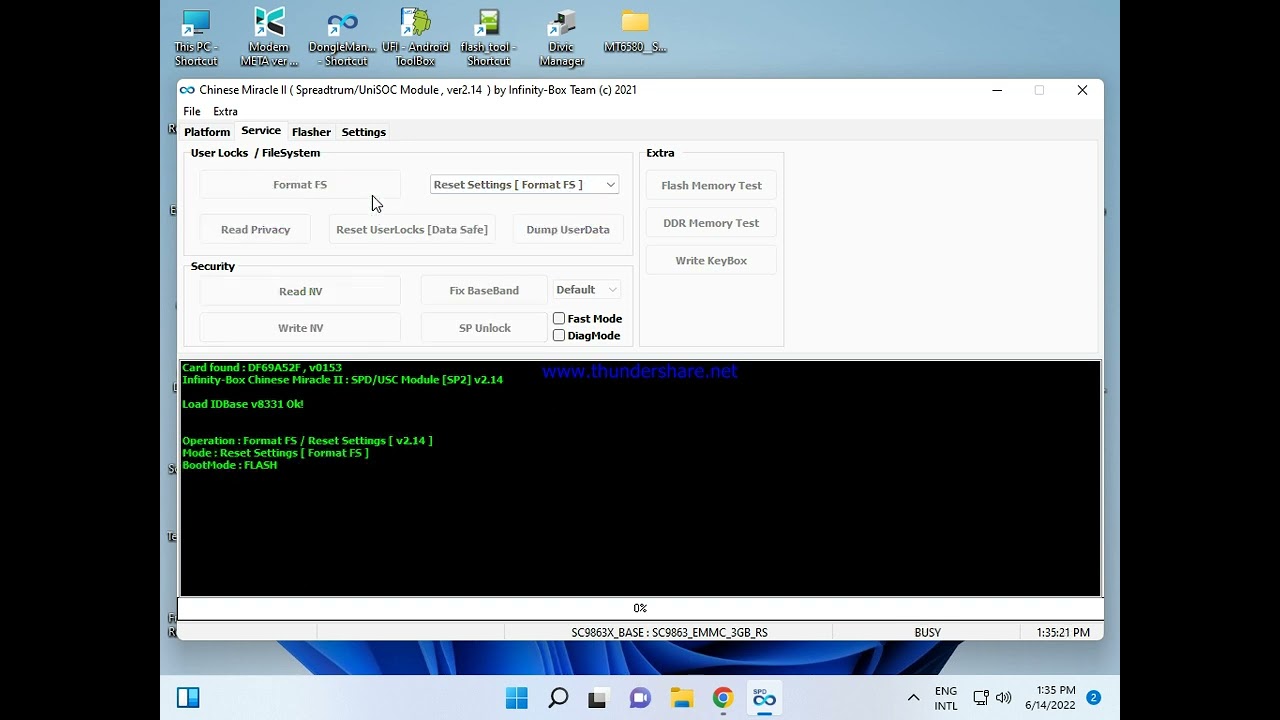Show hidden tray icons chevron

tap(913, 698)
